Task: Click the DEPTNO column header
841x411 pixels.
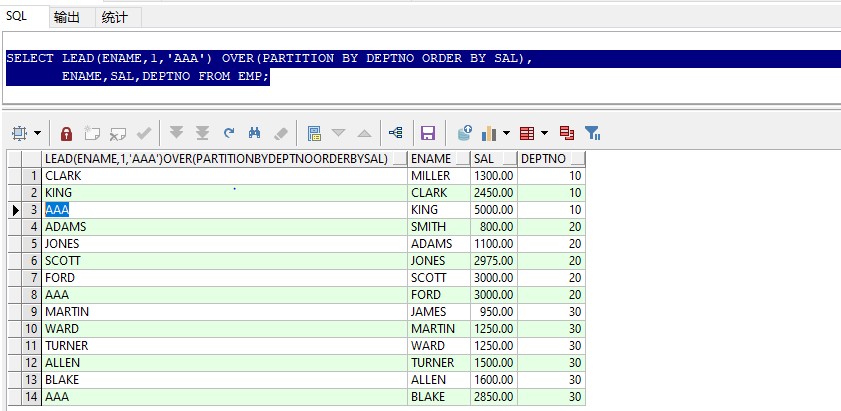Action: tap(543, 159)
